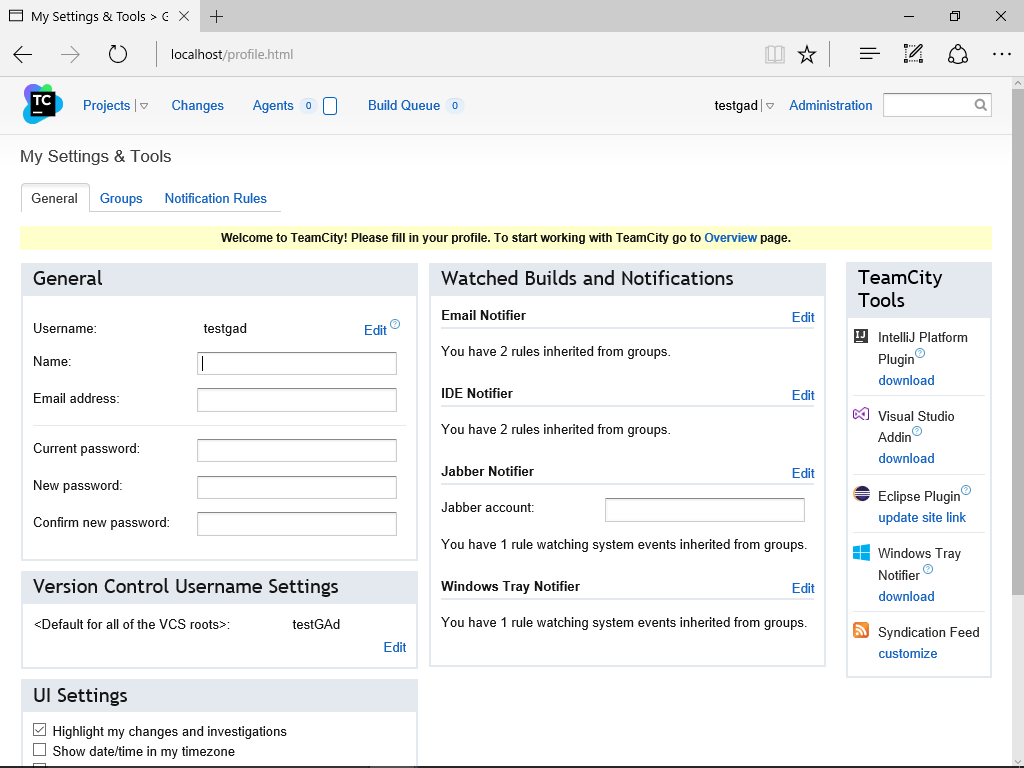Focus the New password field
Viewport: 1024px width, 768px height.
pos(296,487)
